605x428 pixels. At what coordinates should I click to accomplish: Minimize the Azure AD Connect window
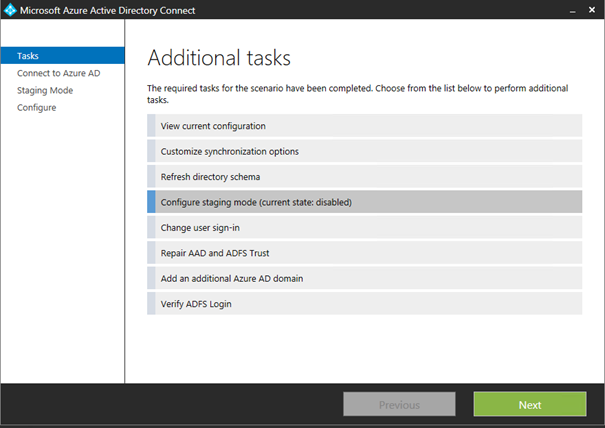pyautogui.click(x=573, y=10)
